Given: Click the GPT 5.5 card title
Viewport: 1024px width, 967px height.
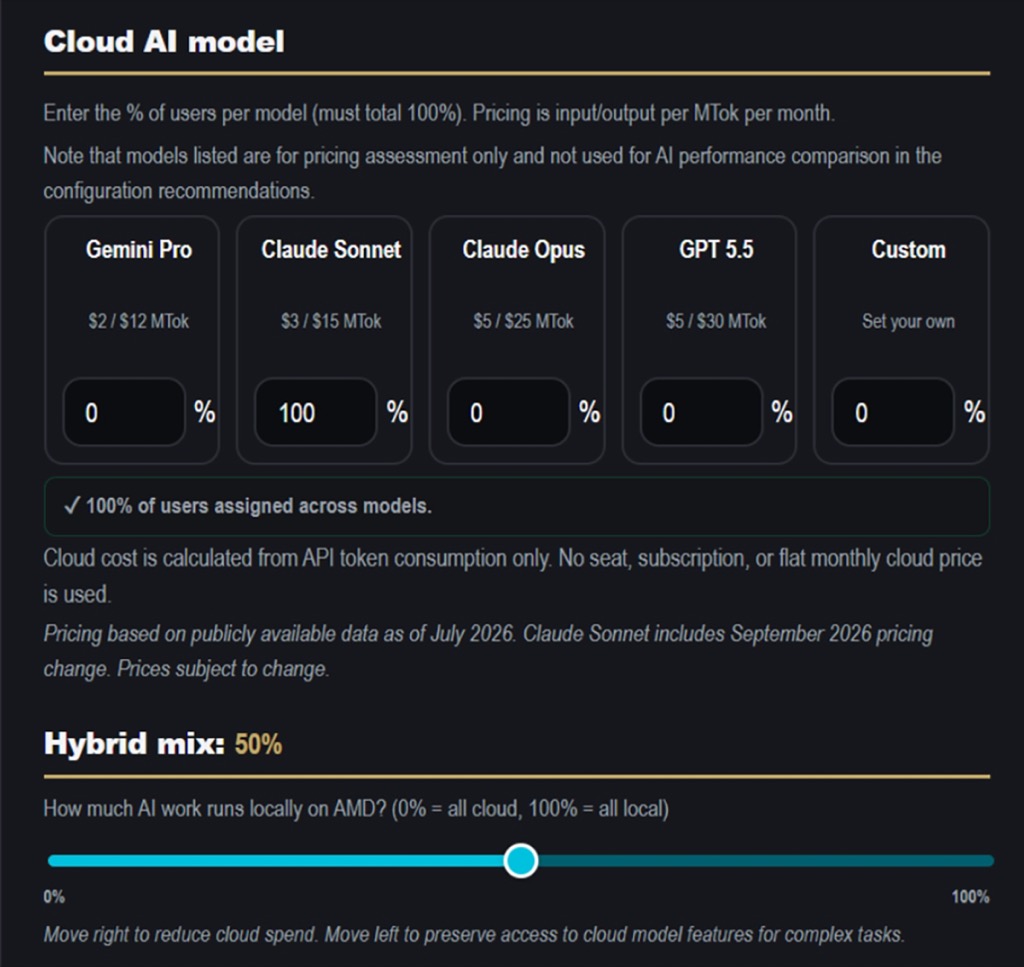Looking at the screenshot, I should (x=716, y=249).
